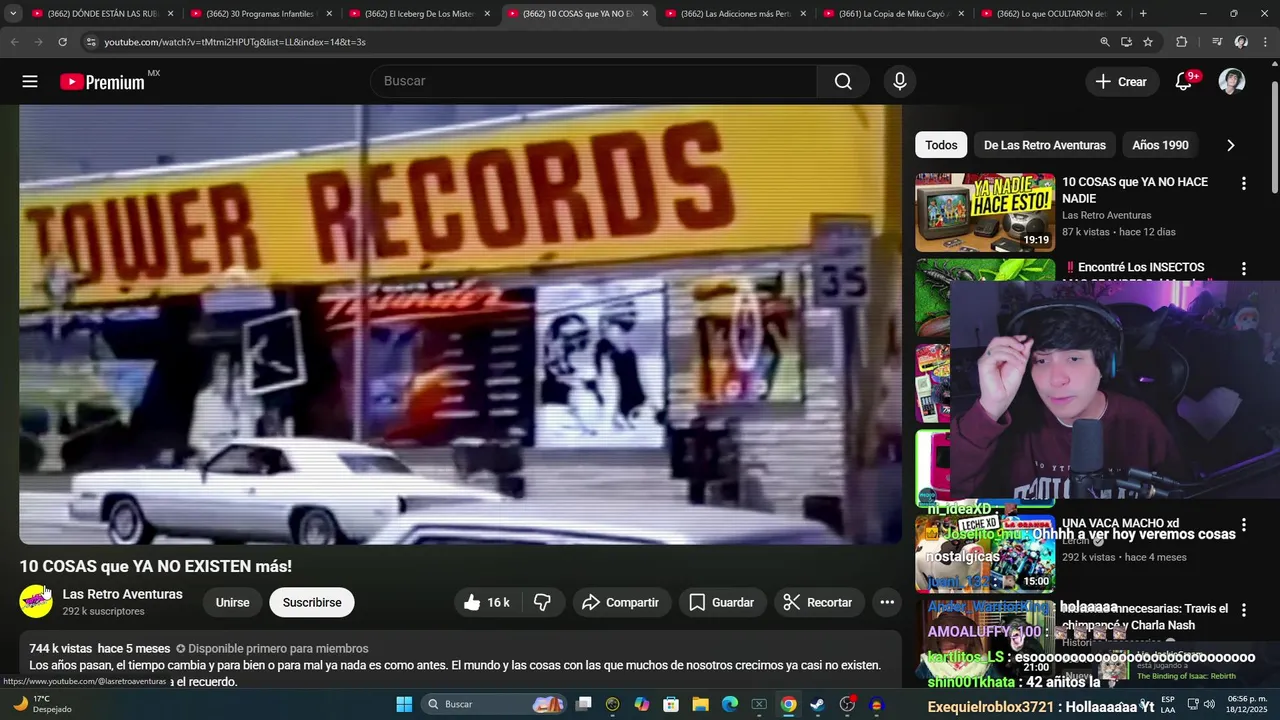Close the El Iceberg De Los Misterios tab
This screenshot has height=720, width=1280.
[x=487, y=14]
